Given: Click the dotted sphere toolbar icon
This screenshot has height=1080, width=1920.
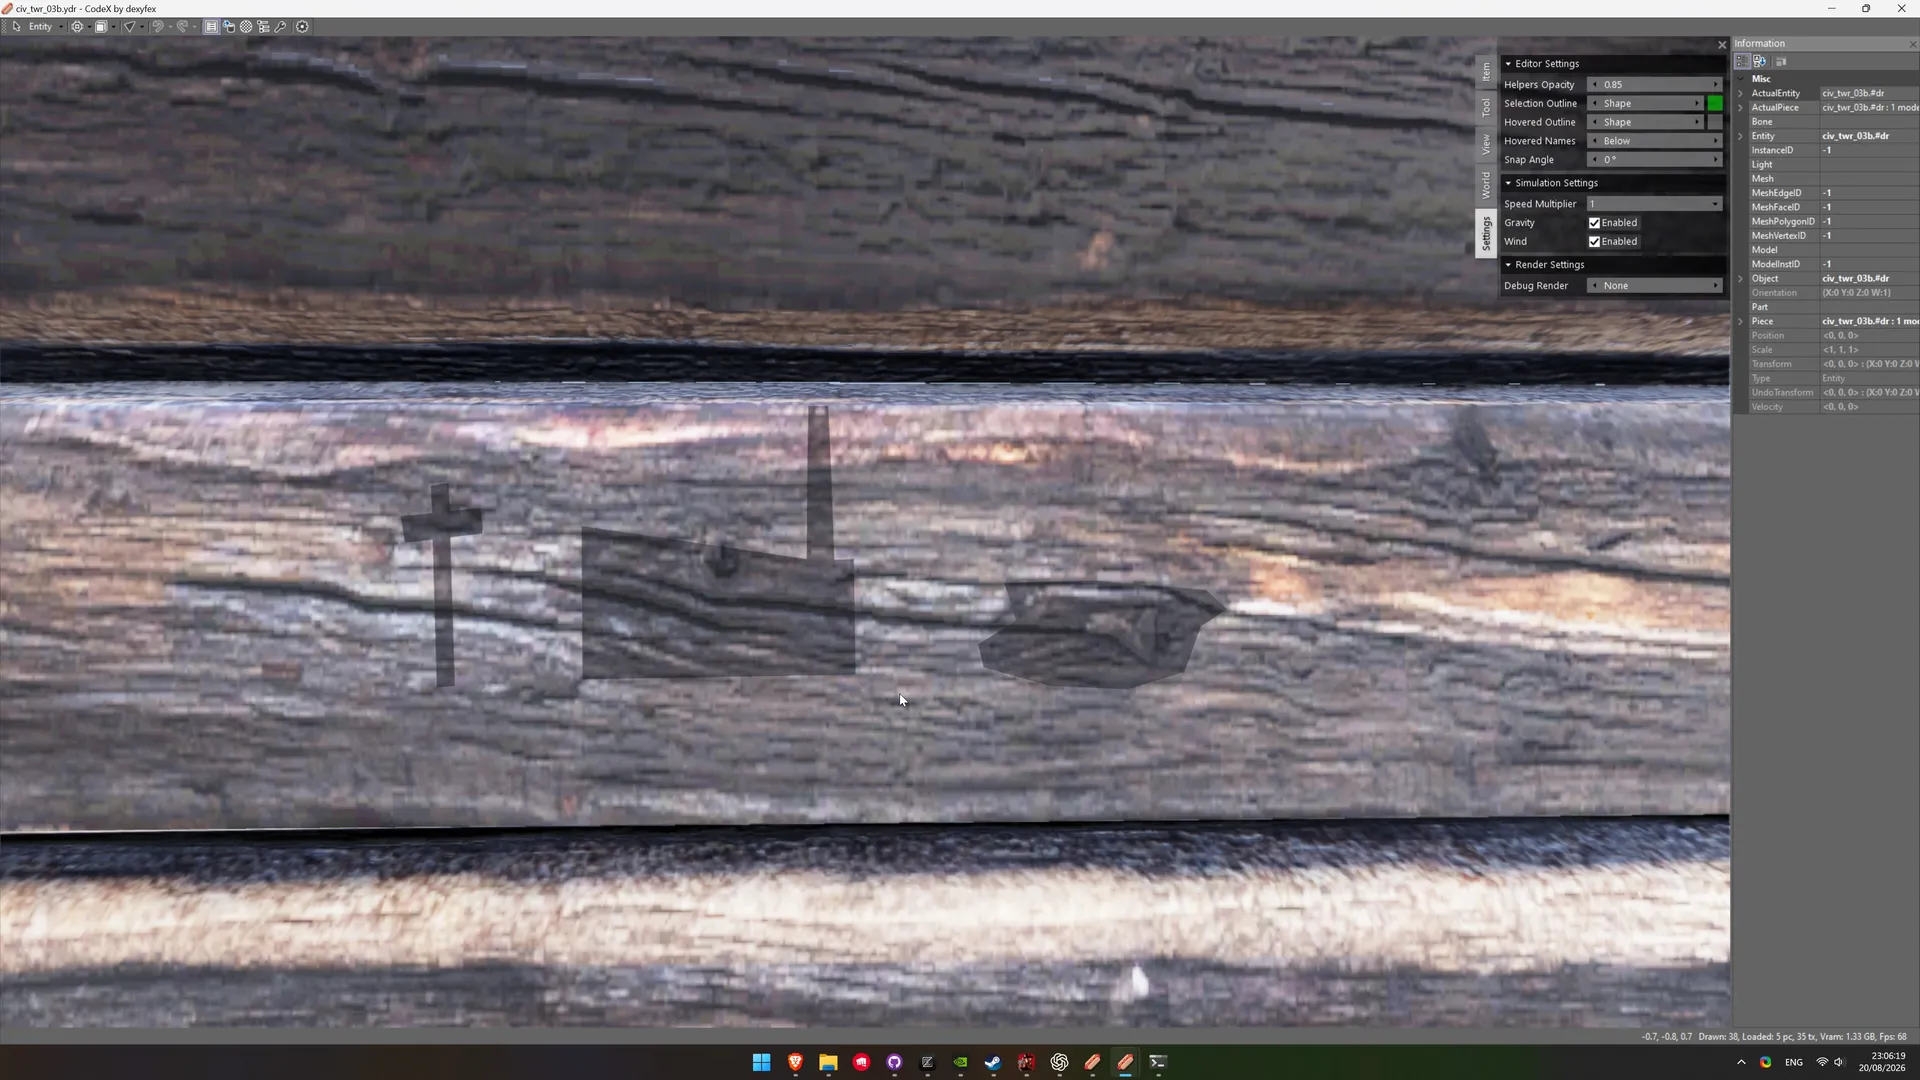Looking at the screenshot, I should 246,27.
